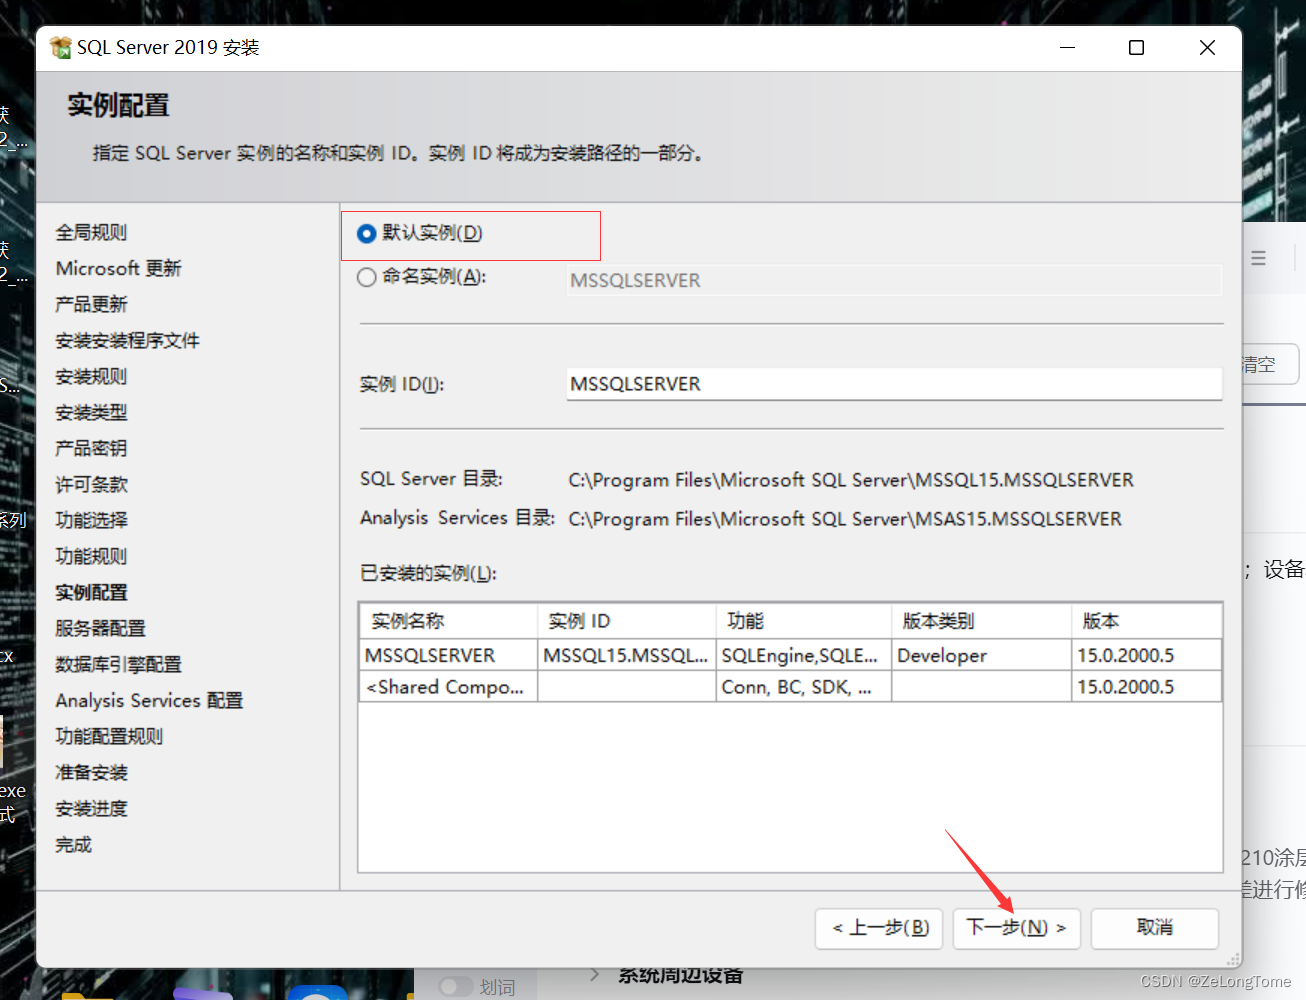Viewport: 1306px width, 1000px height.
Task: Click the MSSQL15.MSSQL... instance ID cell
Action: 627,655
